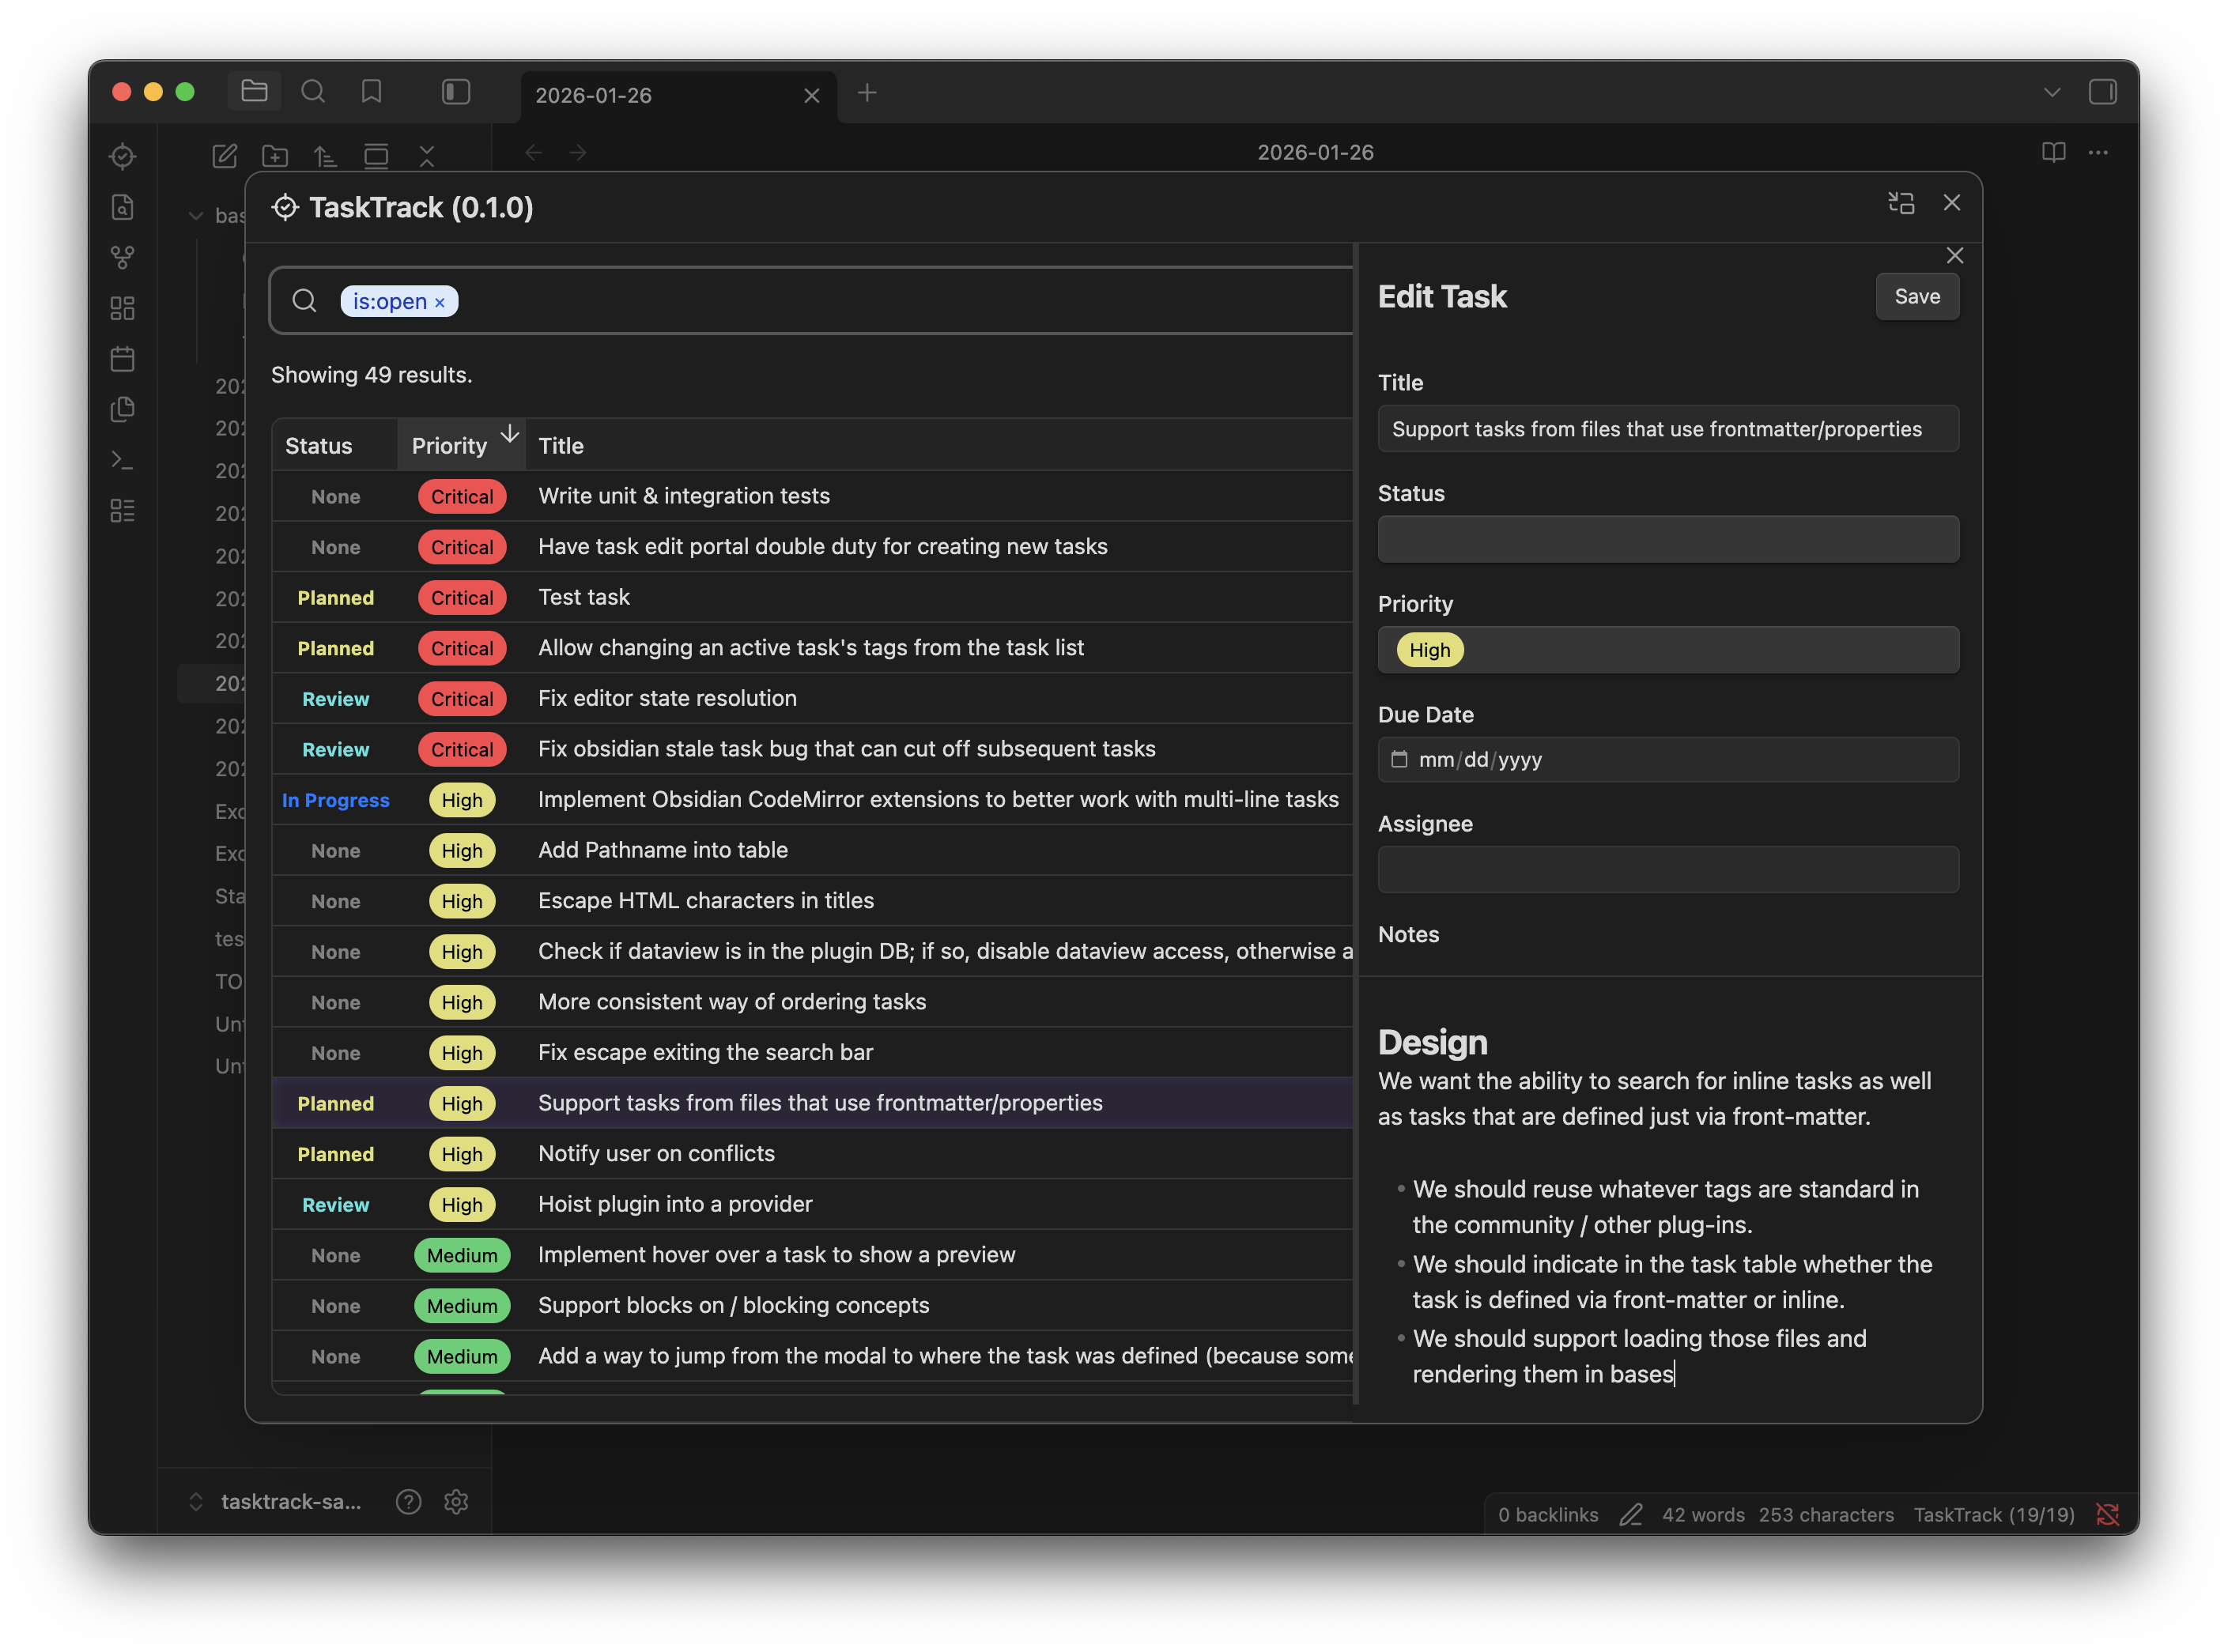Image resolution: width=2228 pixels, height=1652 pixels.
Task: Remove the is:open search filter
Action: pyautogui.click(x=440, y=301)
